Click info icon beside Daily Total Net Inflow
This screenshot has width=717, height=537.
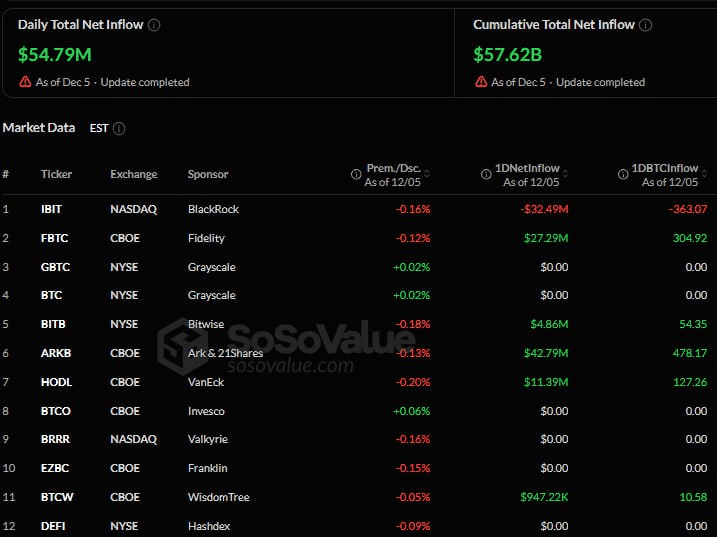[155, 25]
